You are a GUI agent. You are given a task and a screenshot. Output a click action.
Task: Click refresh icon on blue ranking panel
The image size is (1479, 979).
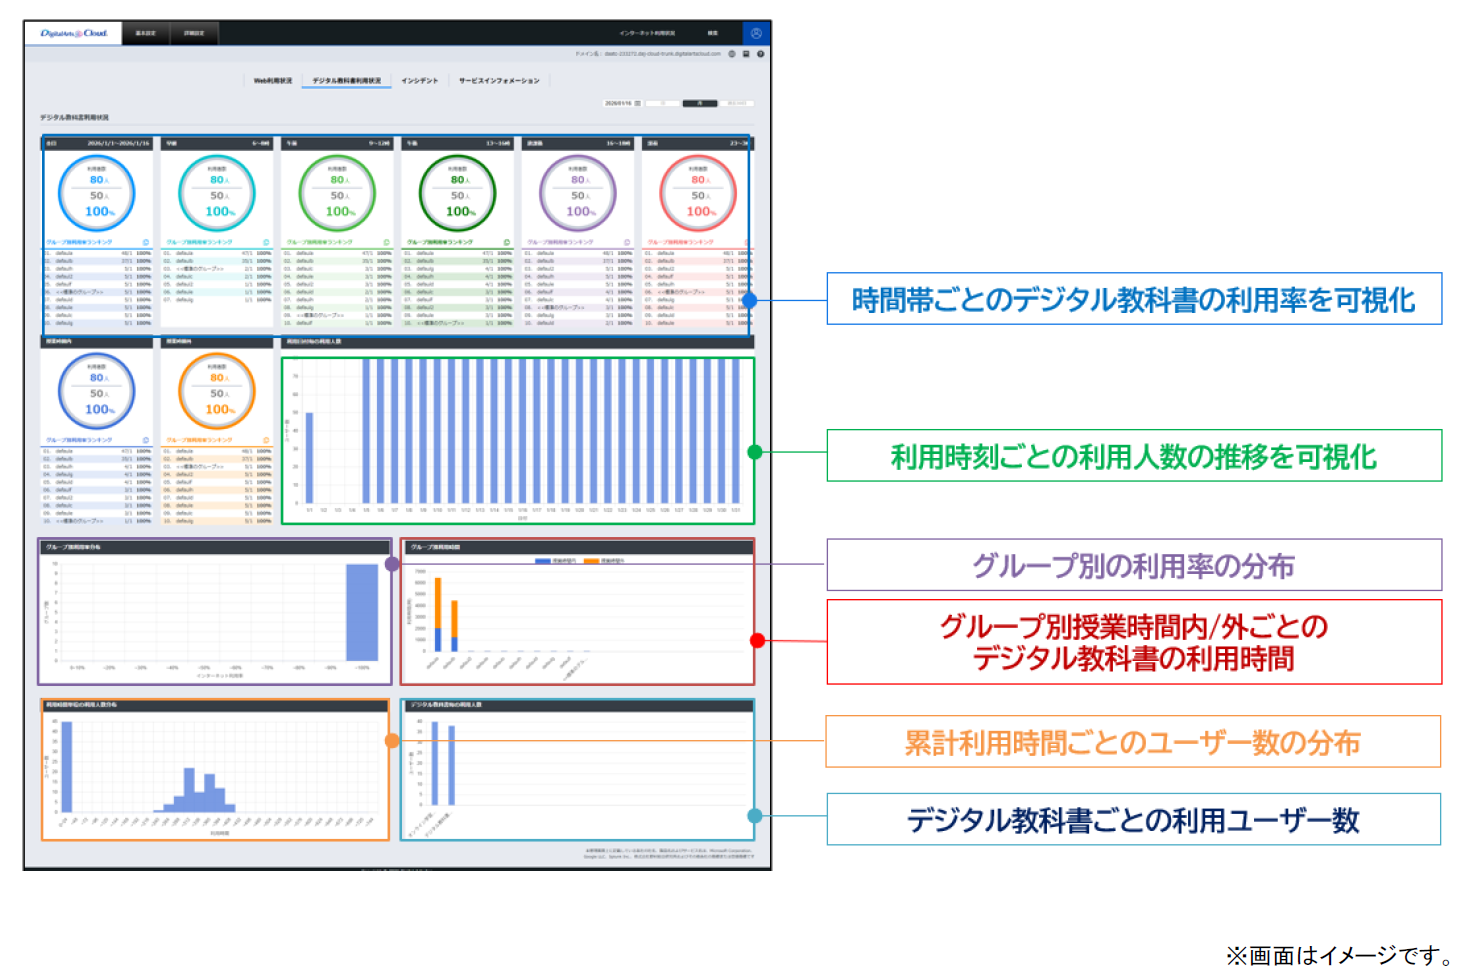(146, 242)
